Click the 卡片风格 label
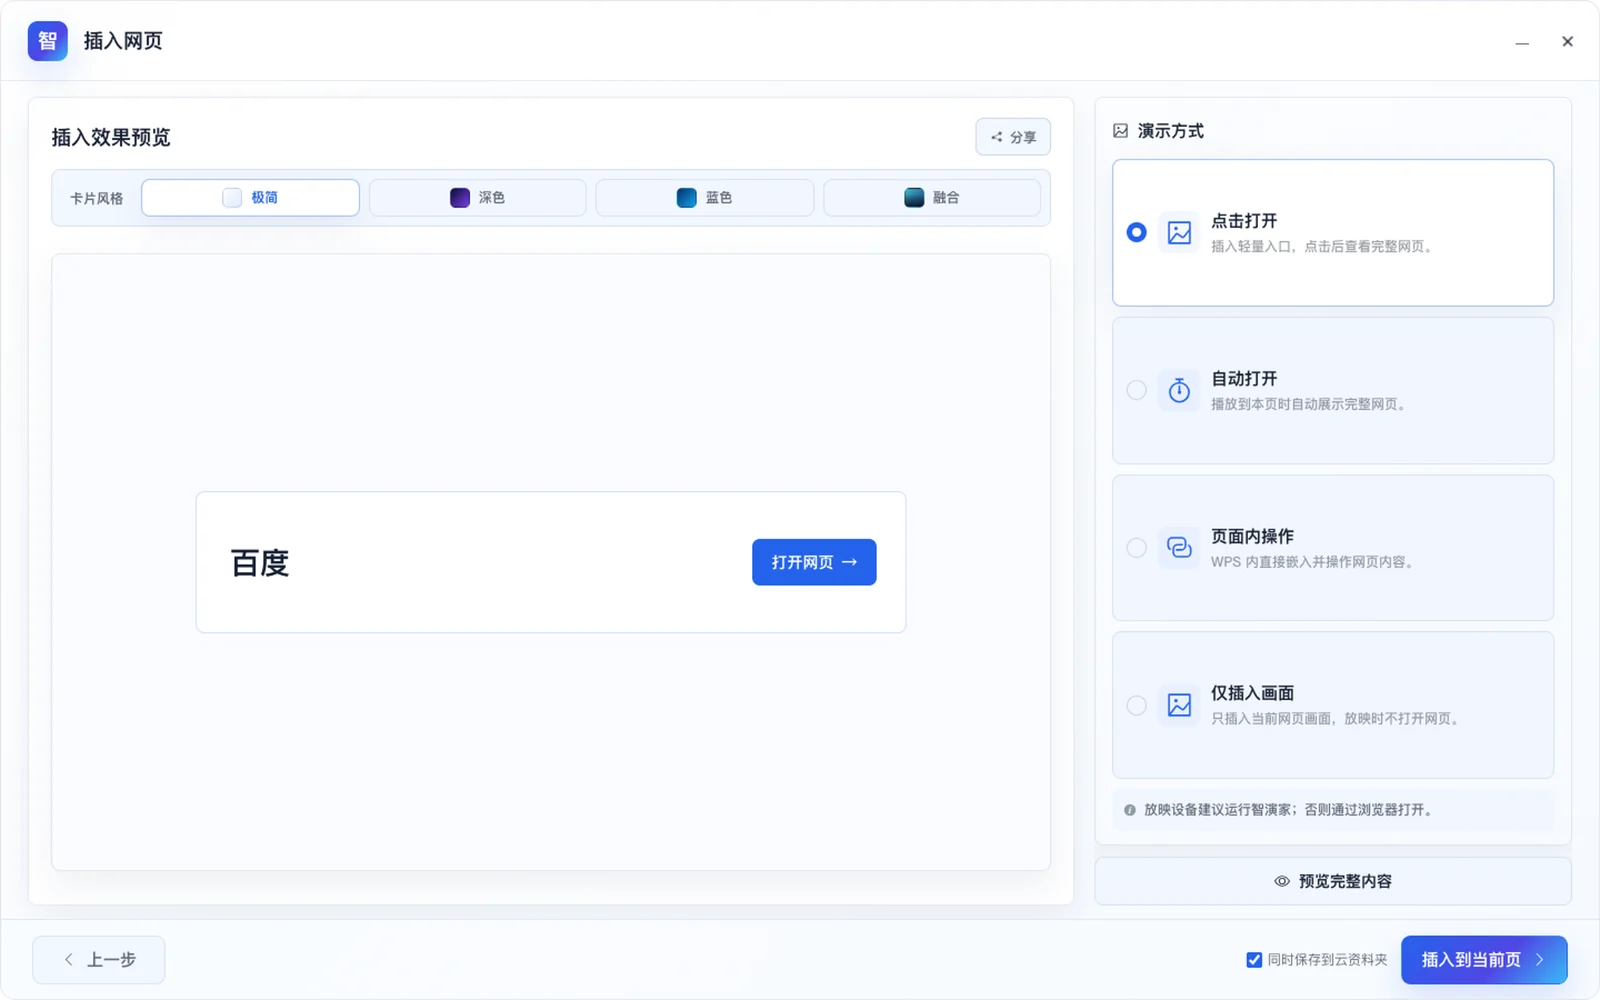 [x=97, y=199]
